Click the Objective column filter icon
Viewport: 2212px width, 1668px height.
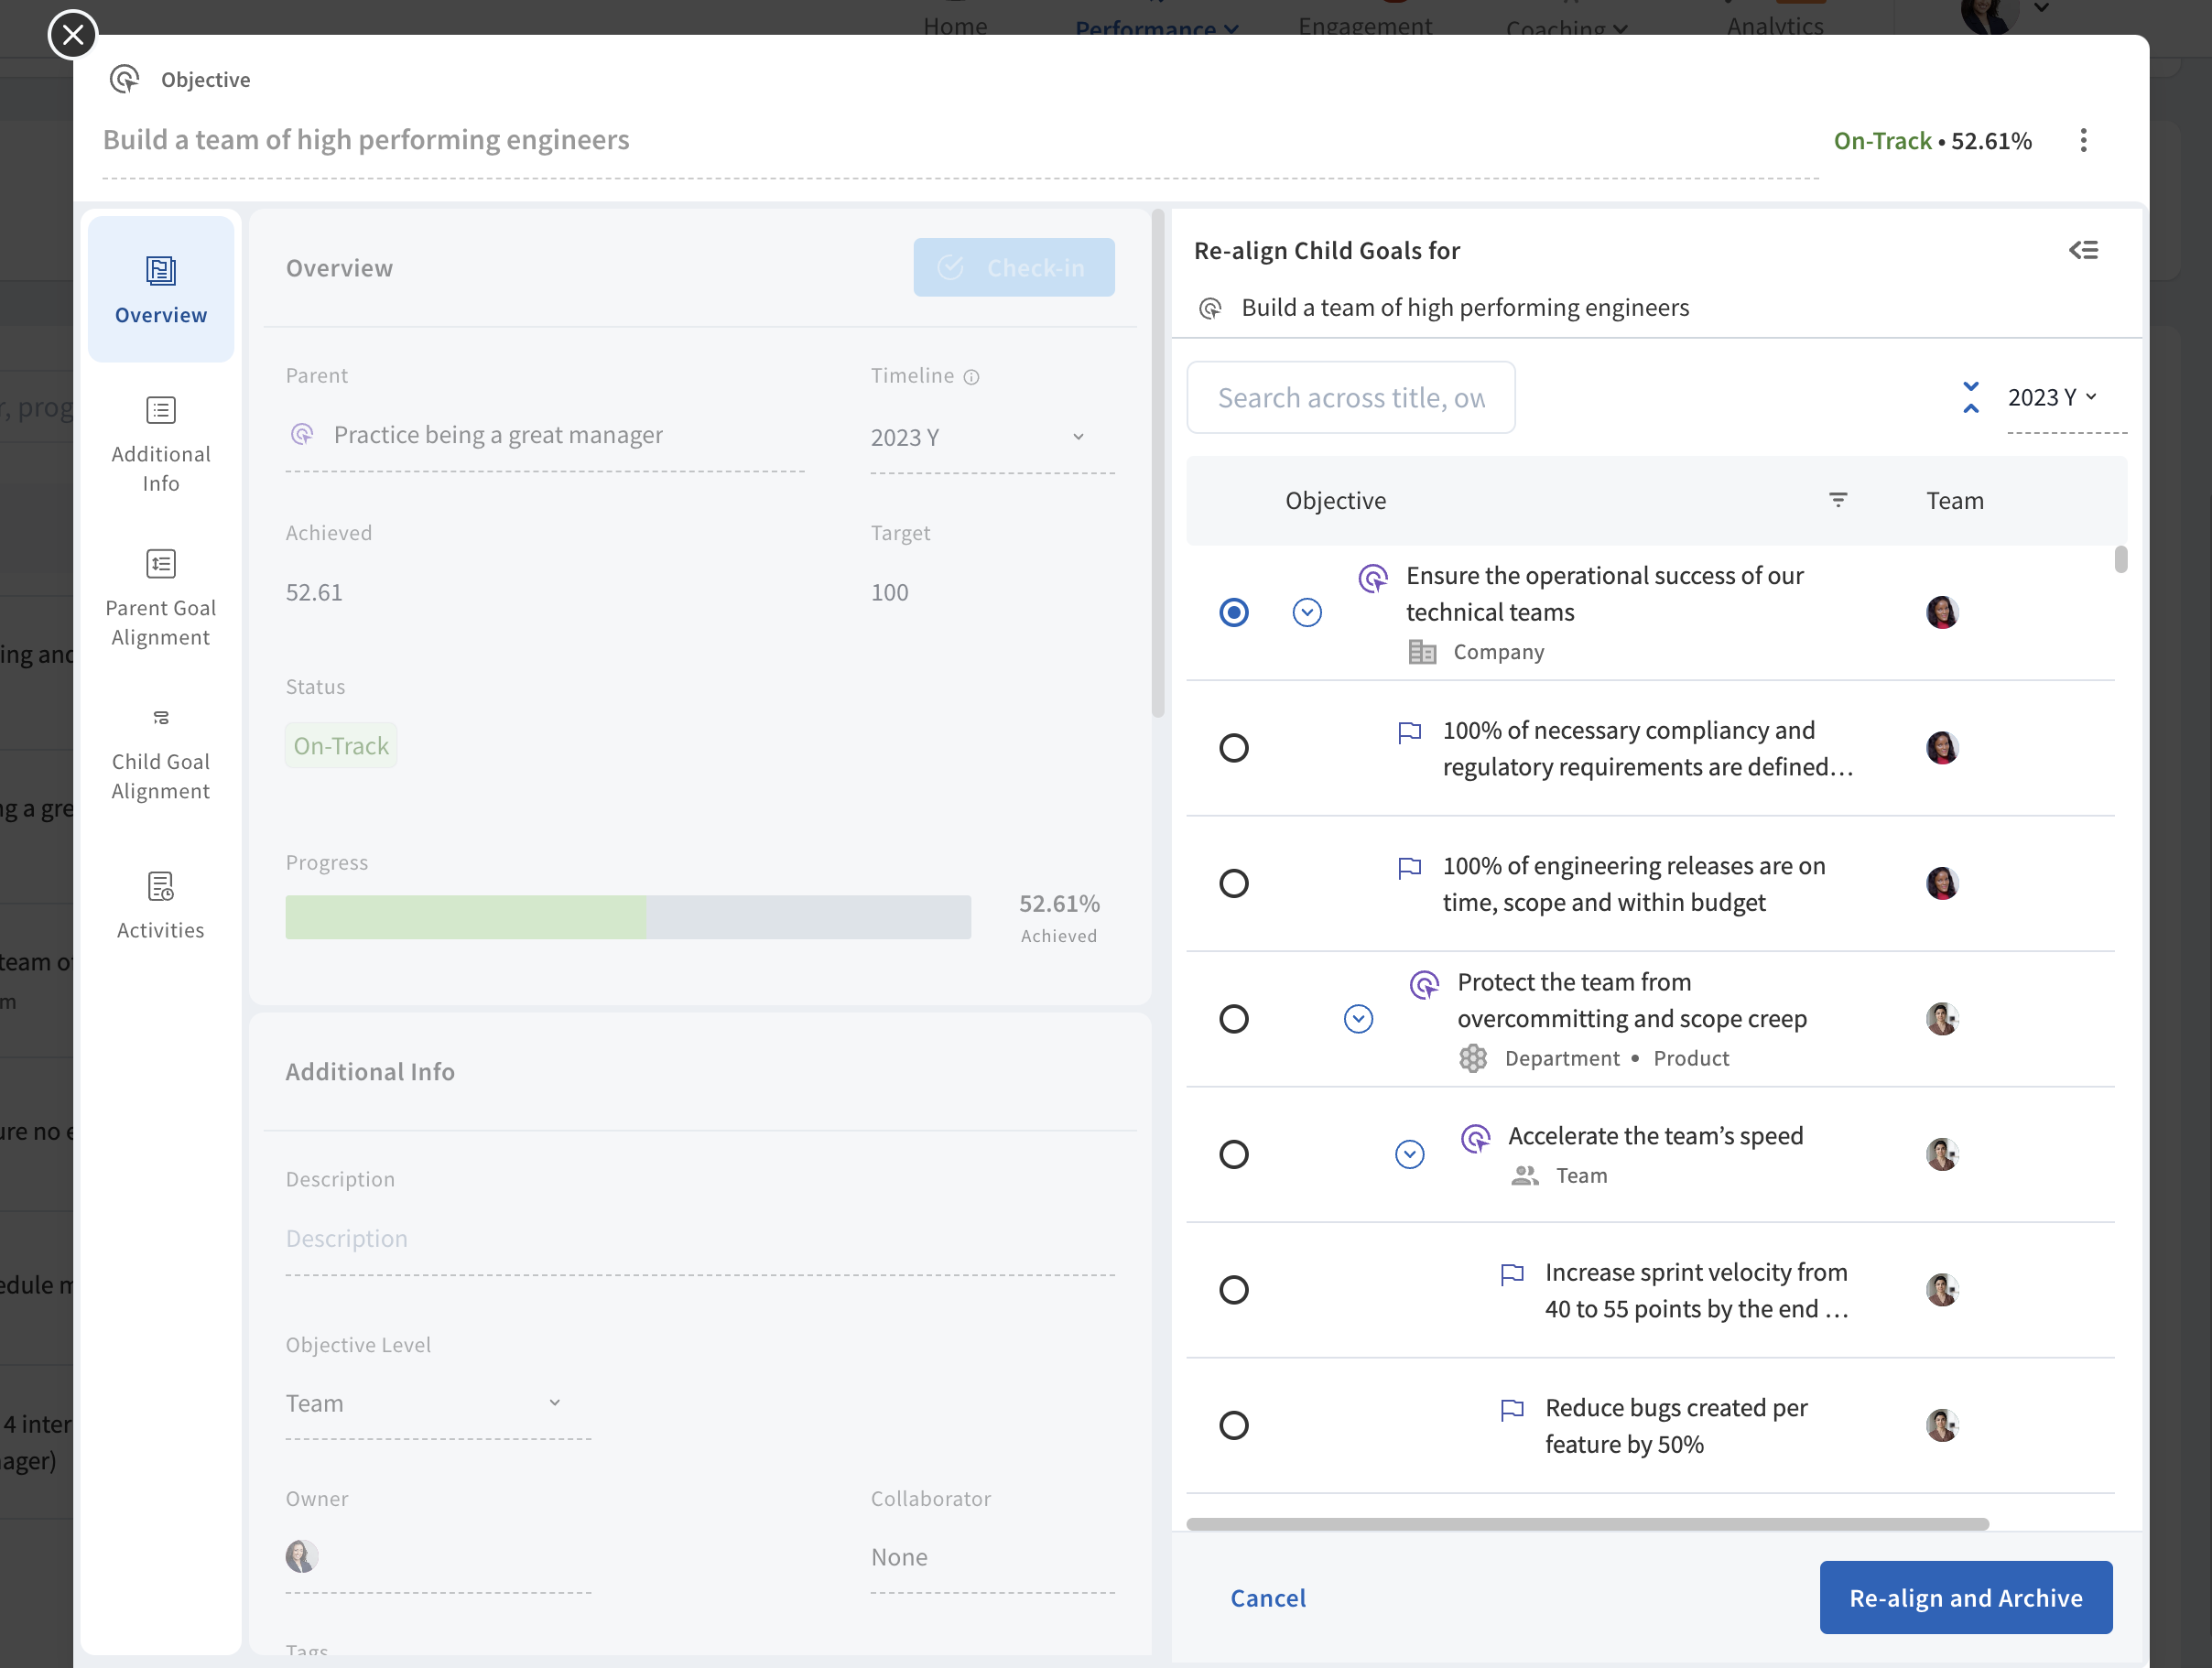point(1837,500)
